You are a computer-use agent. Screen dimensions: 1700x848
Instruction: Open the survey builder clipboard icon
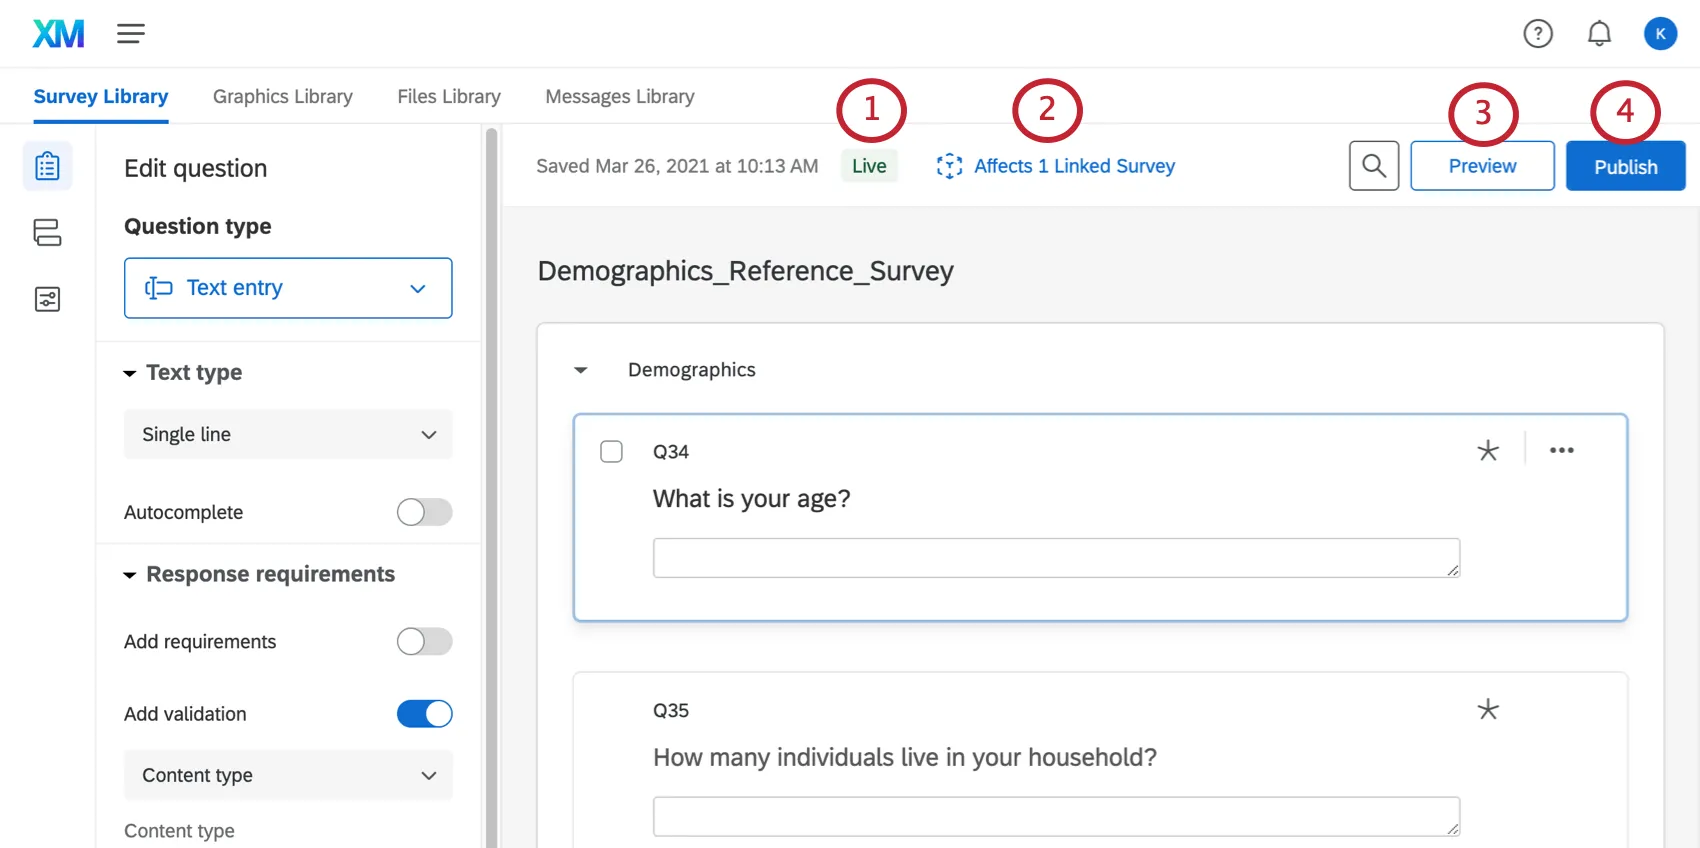coord(47,166)
